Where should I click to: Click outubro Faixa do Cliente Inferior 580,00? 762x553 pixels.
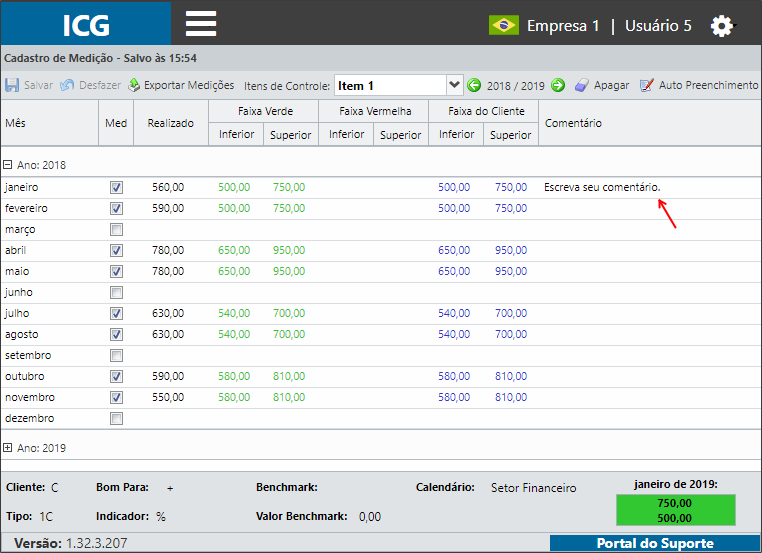454,376
